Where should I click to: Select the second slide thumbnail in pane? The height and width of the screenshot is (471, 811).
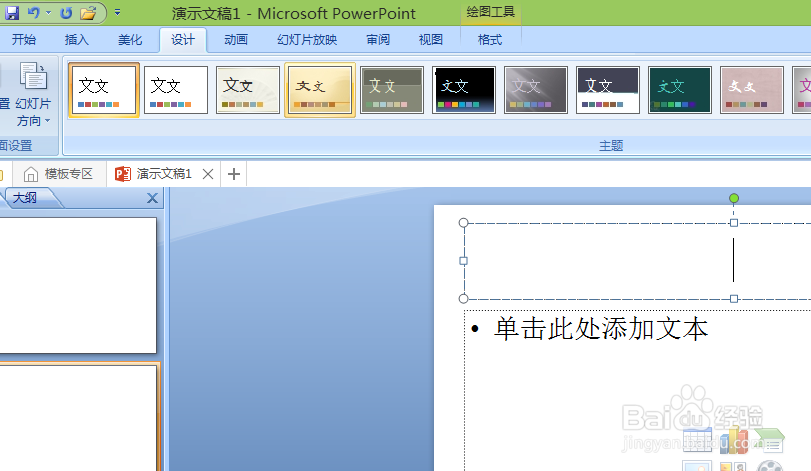pos(79,417)
